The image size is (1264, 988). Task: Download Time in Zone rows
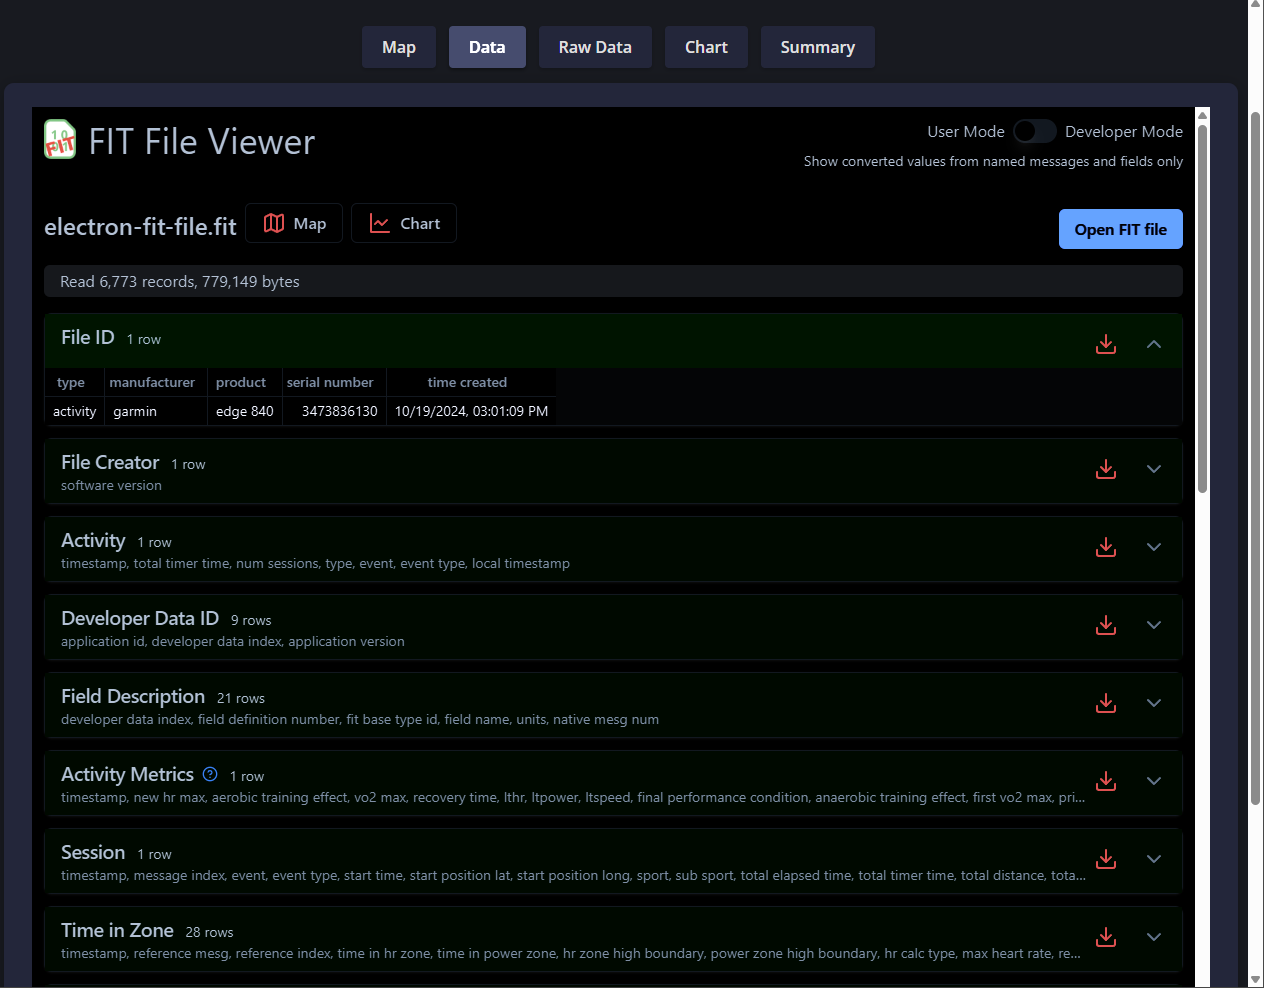click(1106, 937)
